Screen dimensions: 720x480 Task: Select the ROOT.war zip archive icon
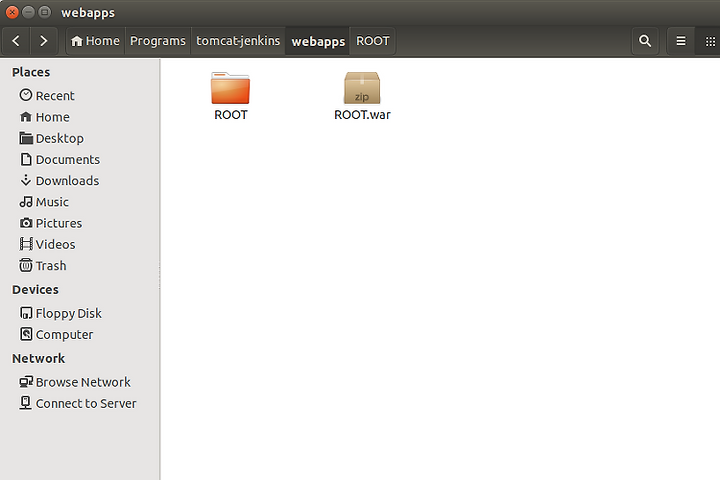362,88
